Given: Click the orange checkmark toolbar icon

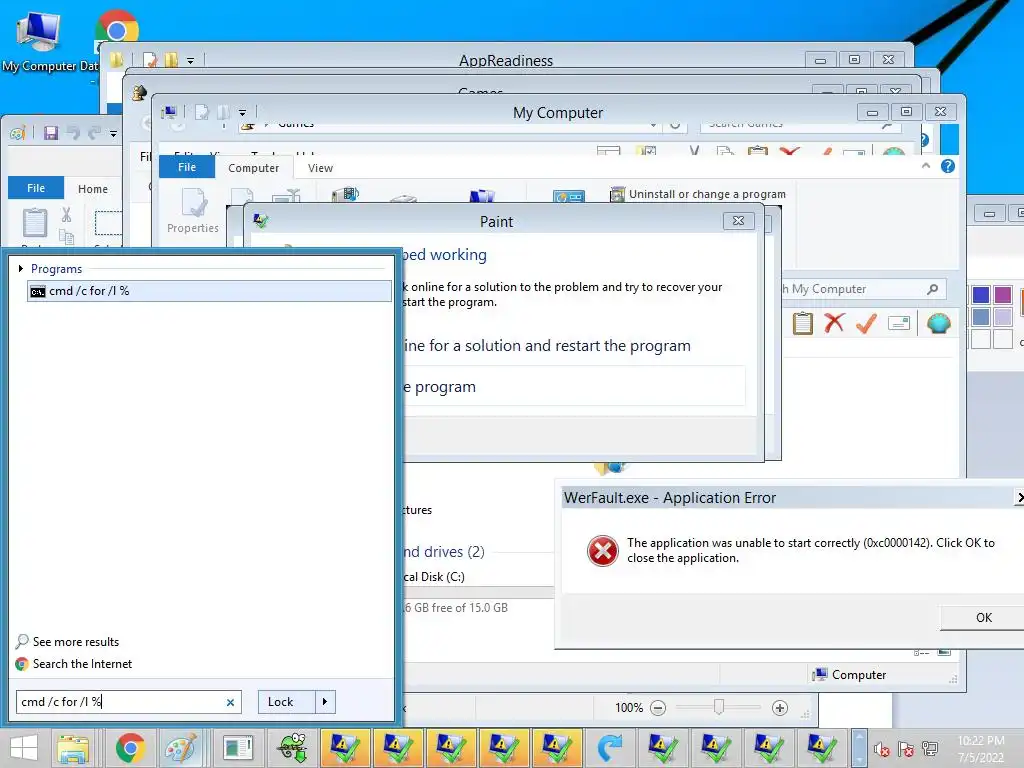Looking at the screenshot, I should [x=866, y=323].
